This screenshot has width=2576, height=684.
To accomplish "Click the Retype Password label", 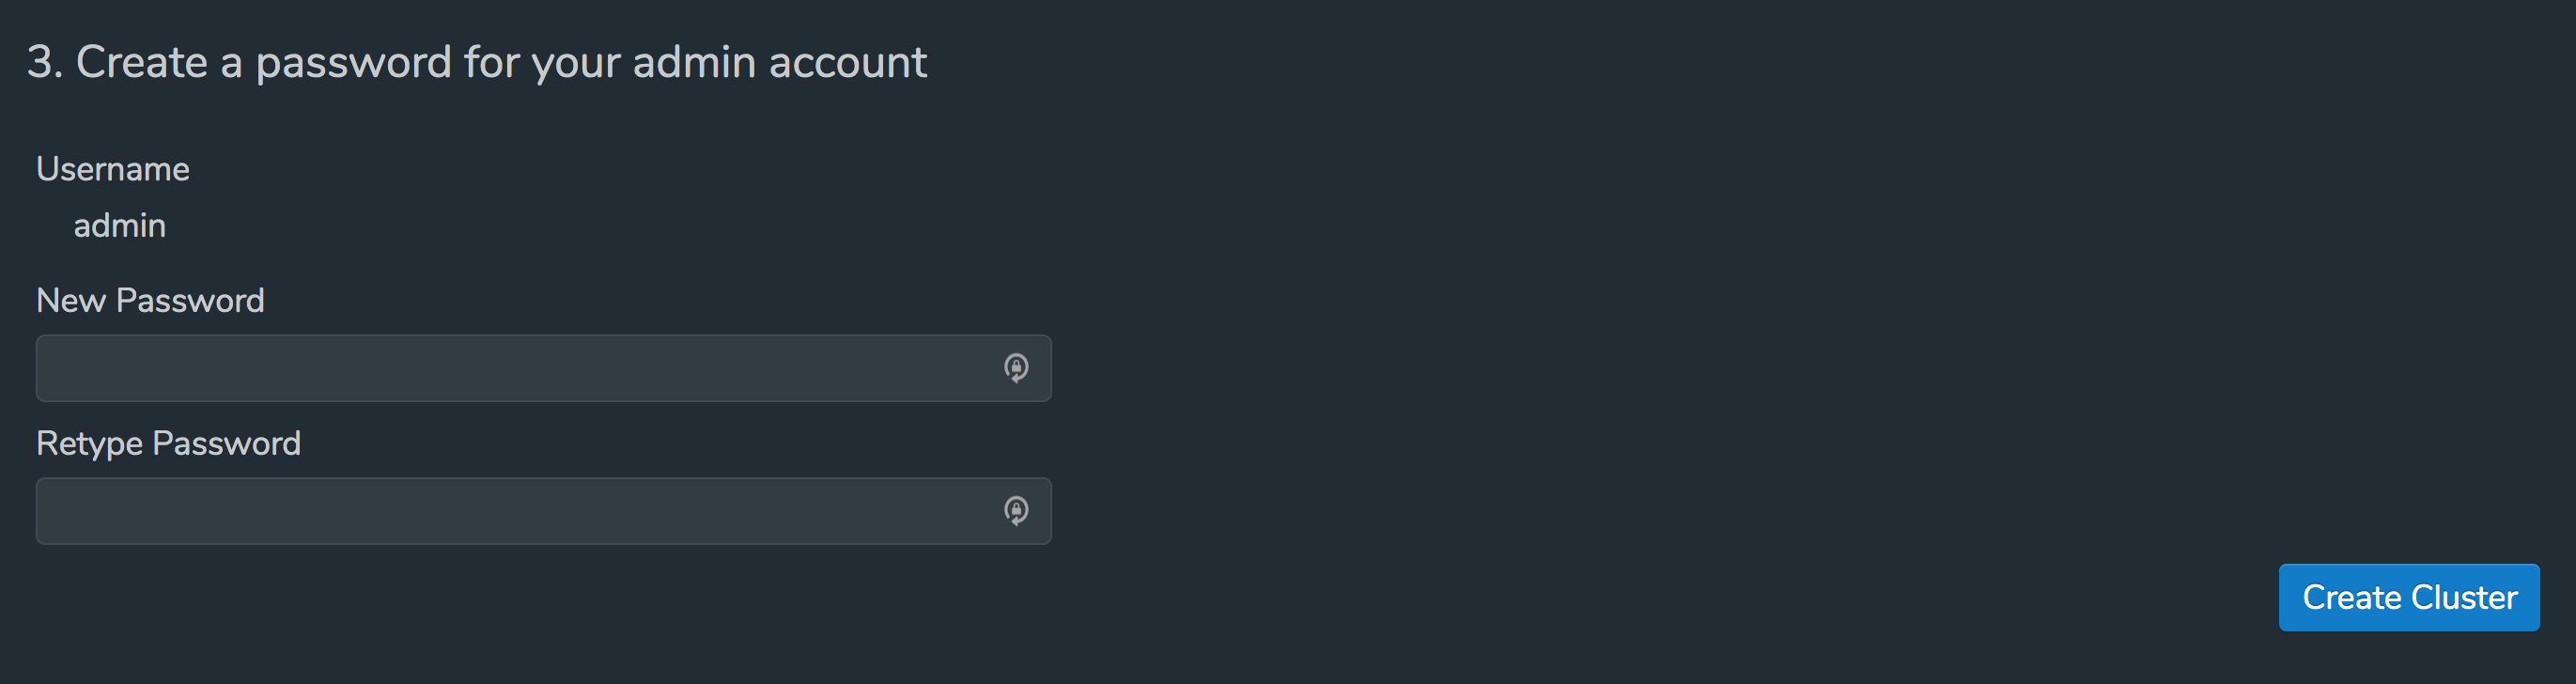I will coord(168,444).
